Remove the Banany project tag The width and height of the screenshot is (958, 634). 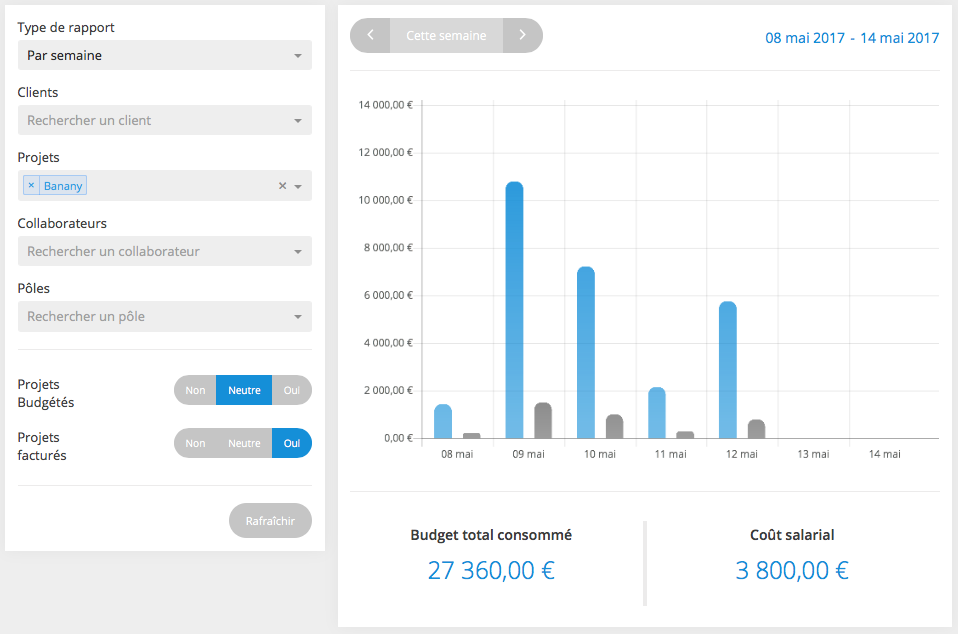(31, 185)
